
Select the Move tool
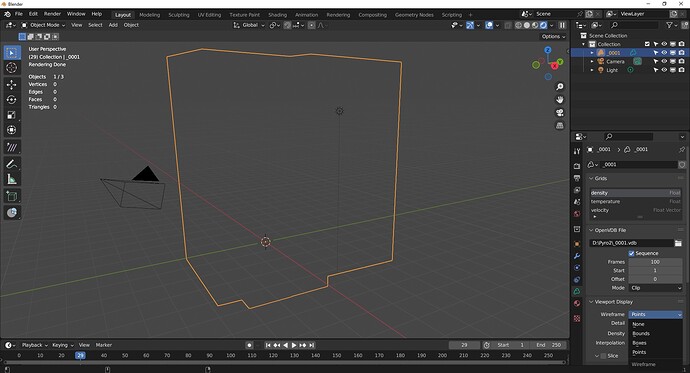(x=12, y=84)
